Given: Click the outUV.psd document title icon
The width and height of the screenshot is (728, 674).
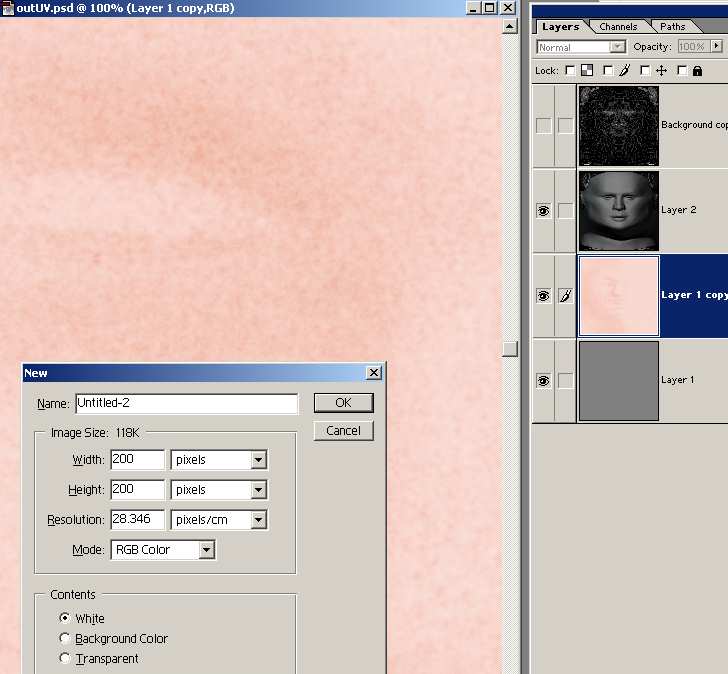Looking at the screenshot, I should coord(8,7).
